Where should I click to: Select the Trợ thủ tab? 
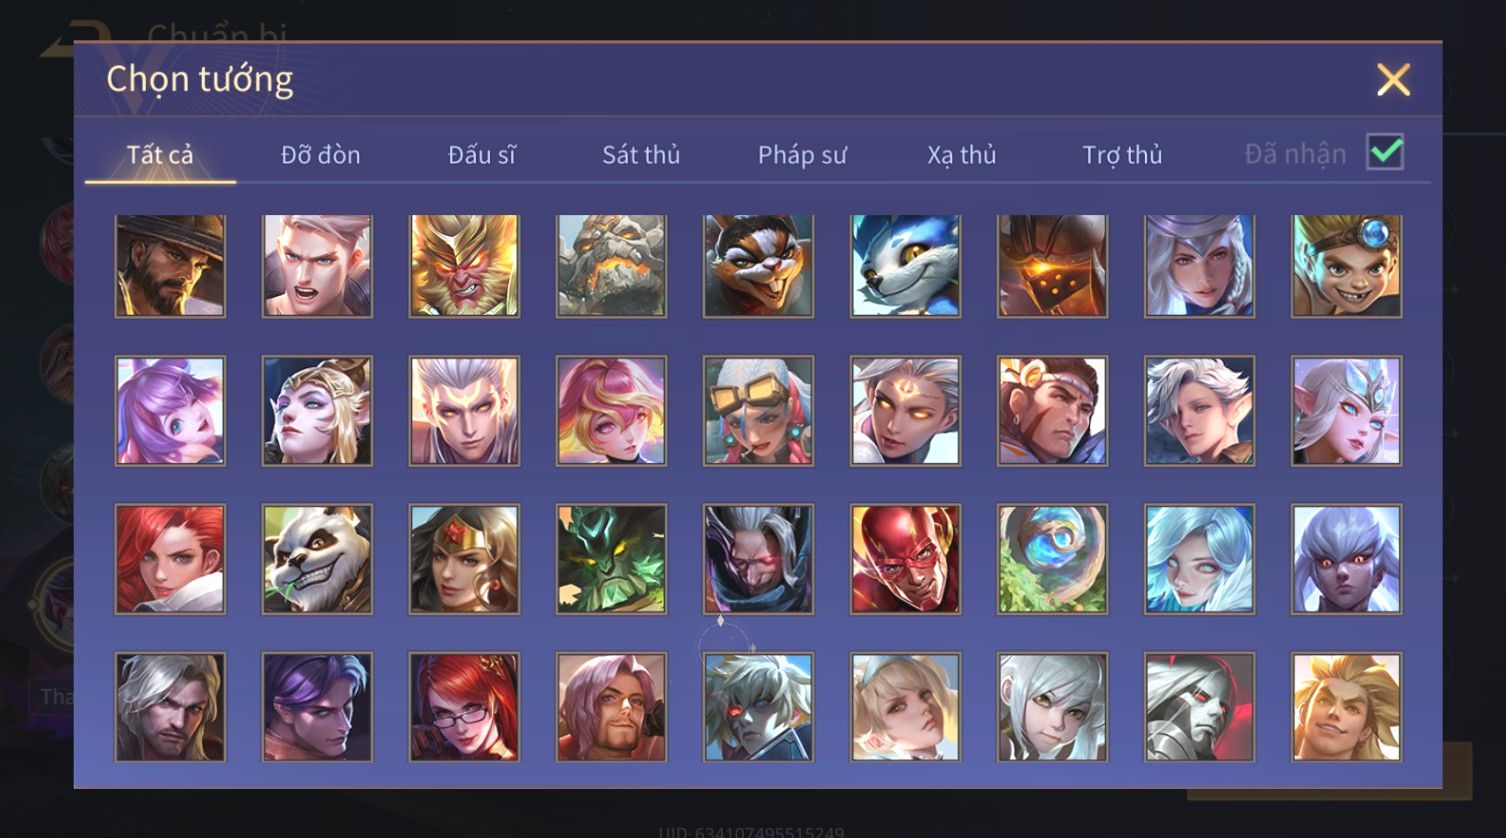tap(1122, 155)
